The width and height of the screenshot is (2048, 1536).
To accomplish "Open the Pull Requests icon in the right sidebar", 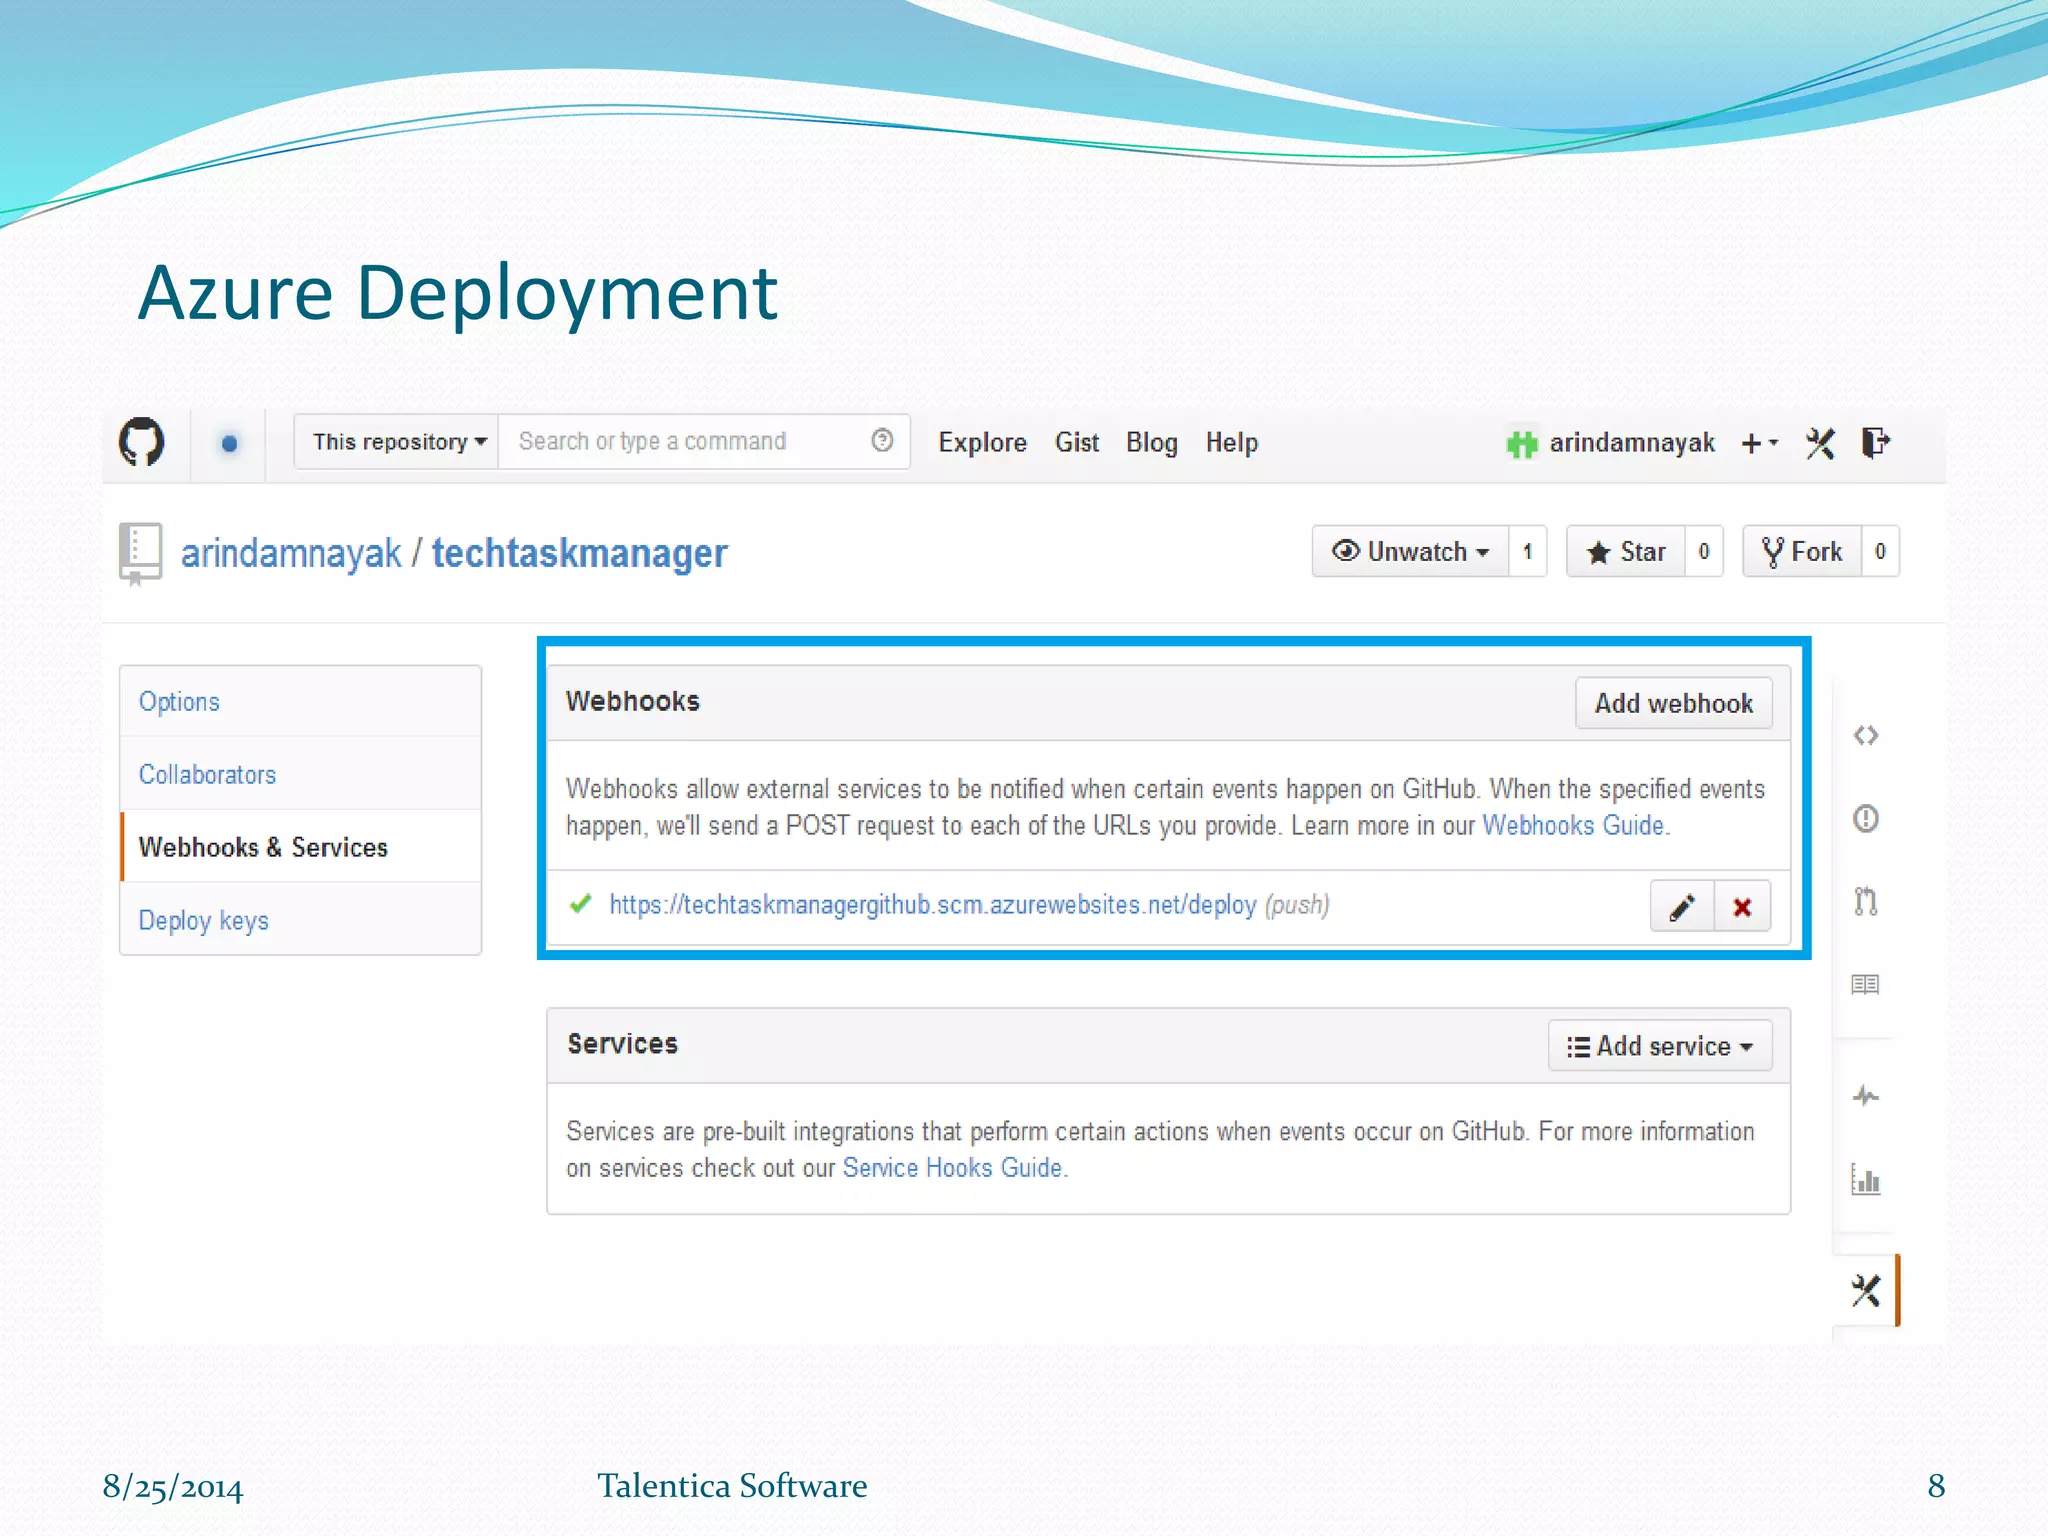I will (1865, 902).
